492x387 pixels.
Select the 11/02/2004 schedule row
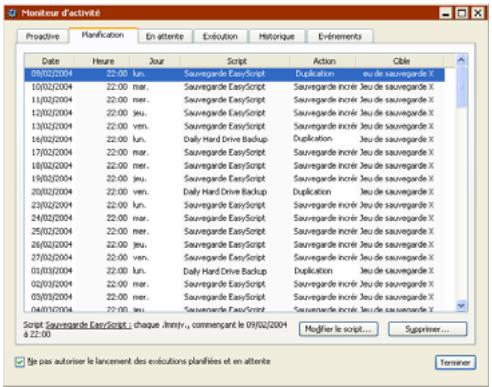tap(234, 100)
